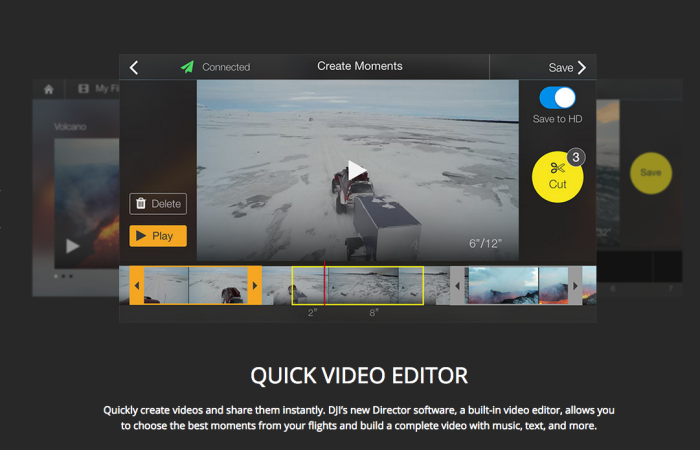The height and width of the screenshot is (450, 700).
Task: Click the Volcano video thumbnail play icon
Action: pos(72,245)
